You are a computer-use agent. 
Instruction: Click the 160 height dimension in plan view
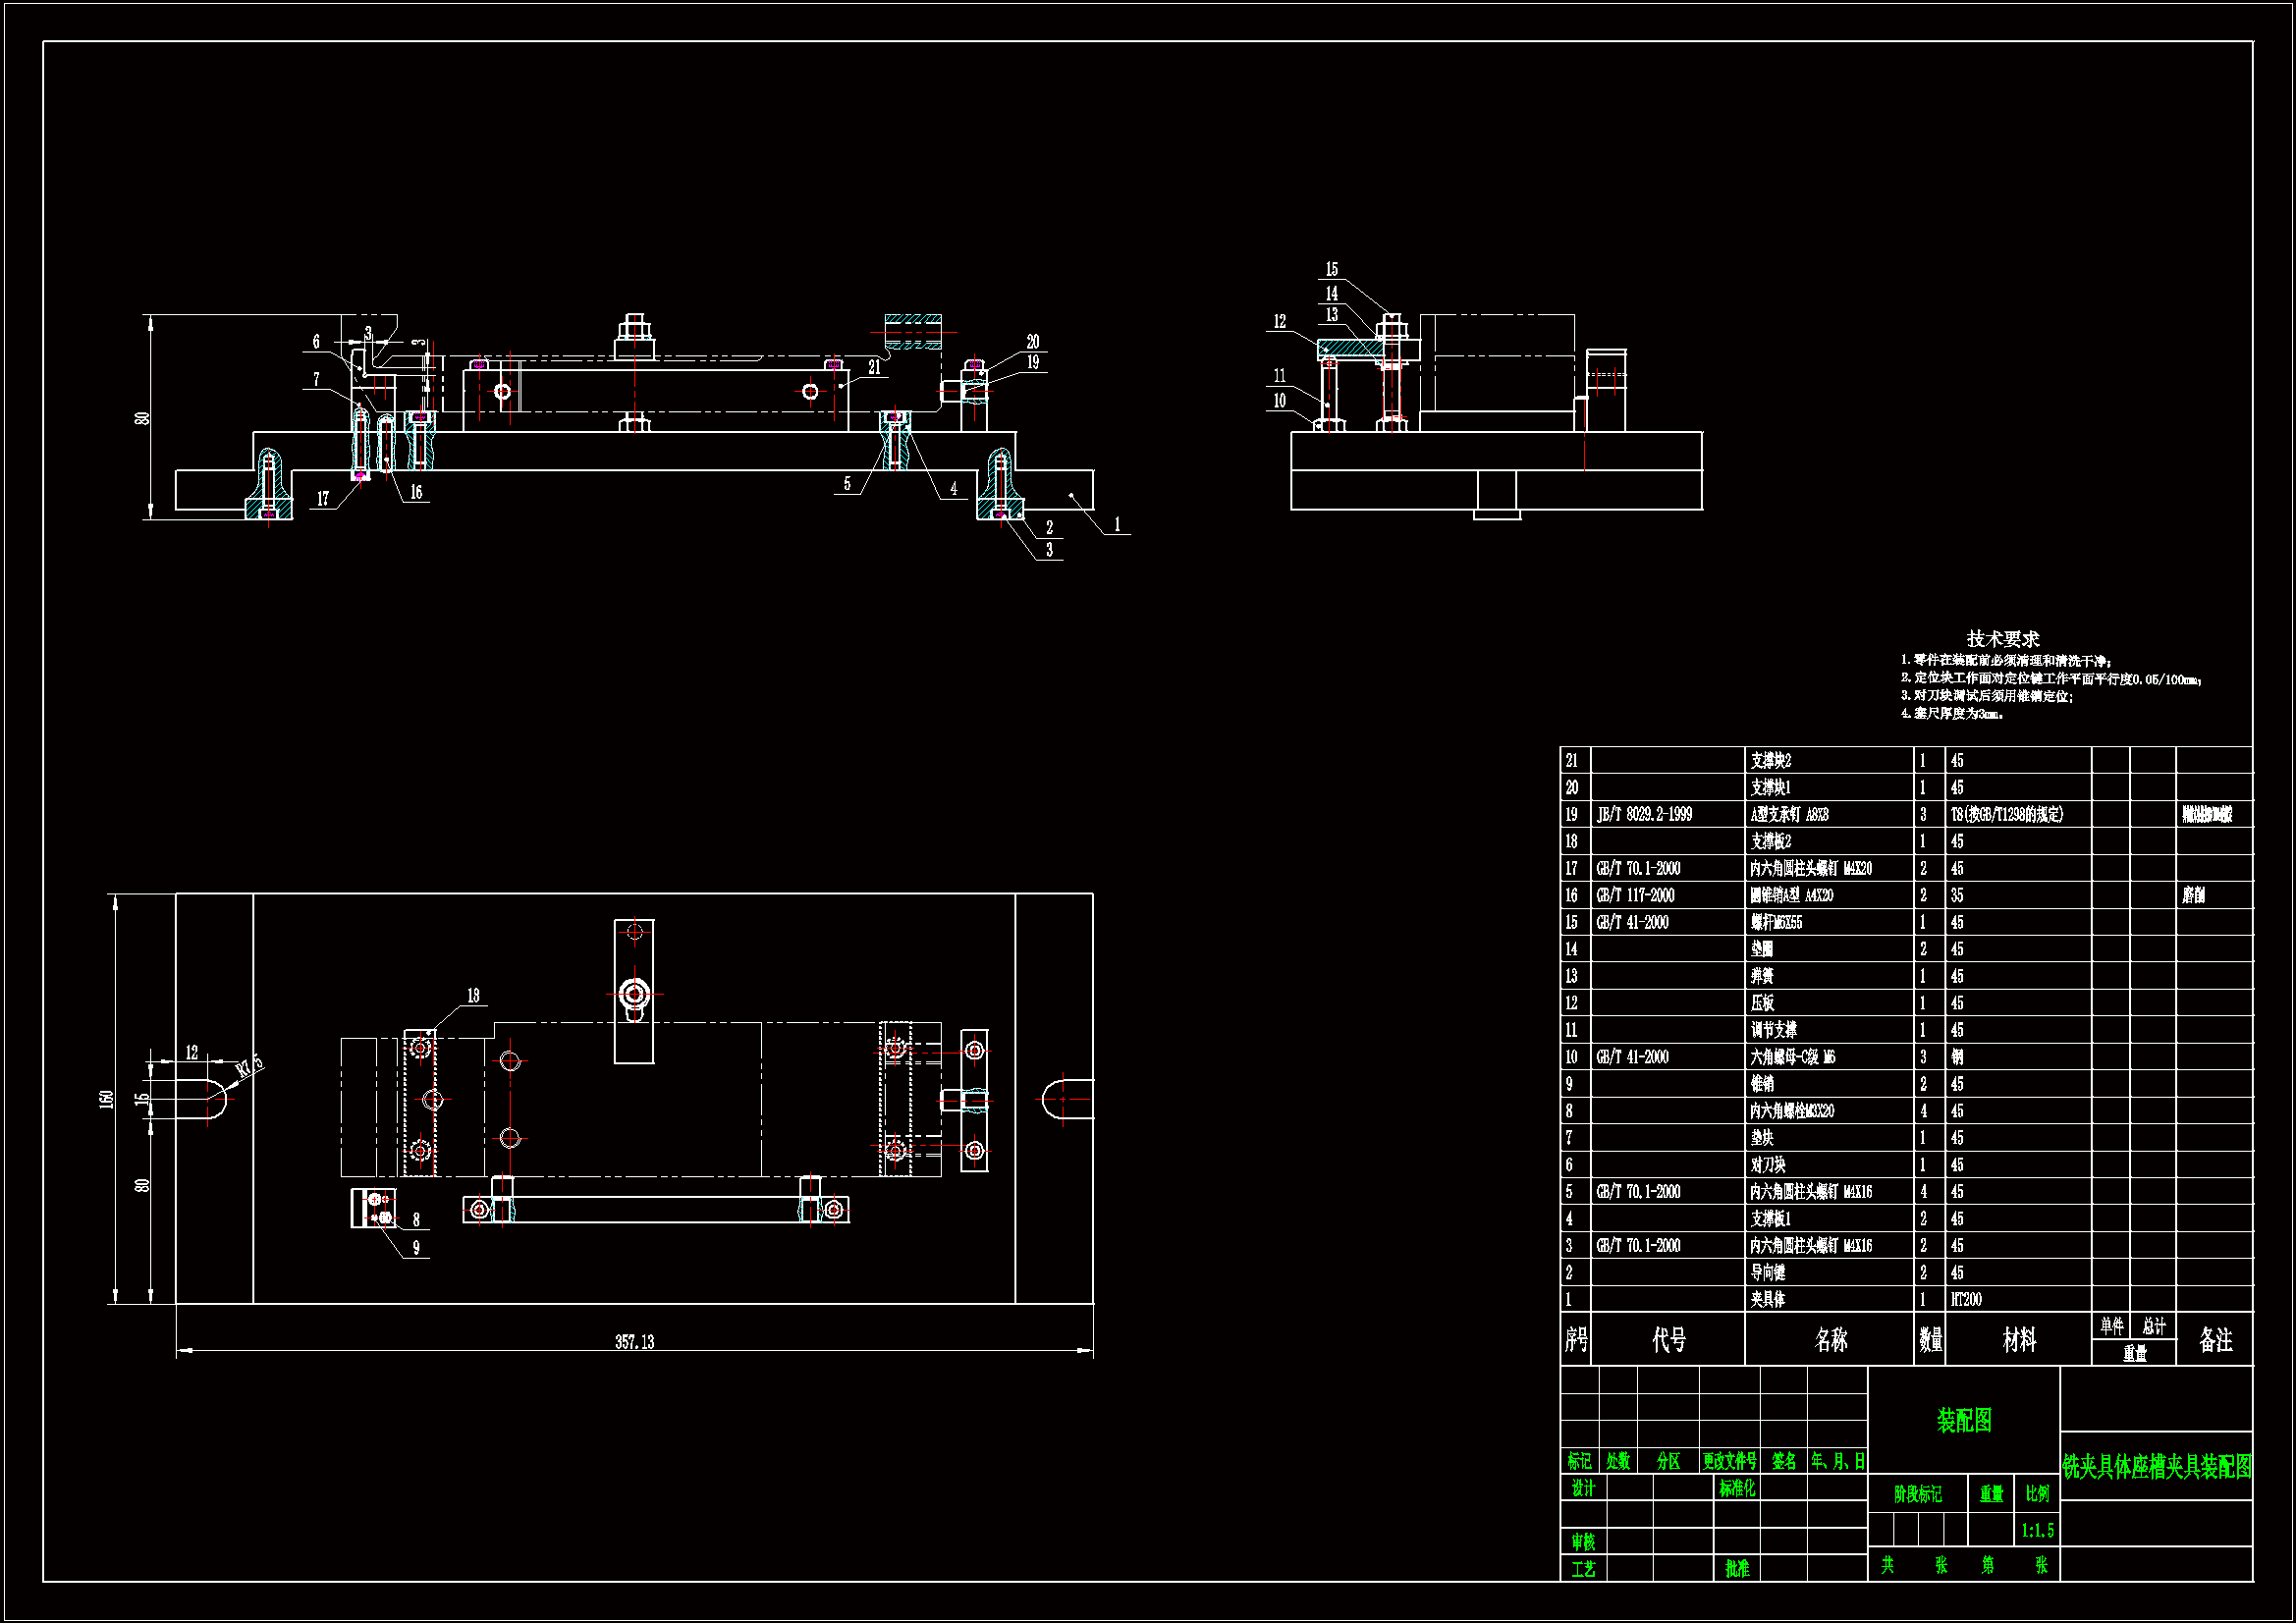point(106,1099)
